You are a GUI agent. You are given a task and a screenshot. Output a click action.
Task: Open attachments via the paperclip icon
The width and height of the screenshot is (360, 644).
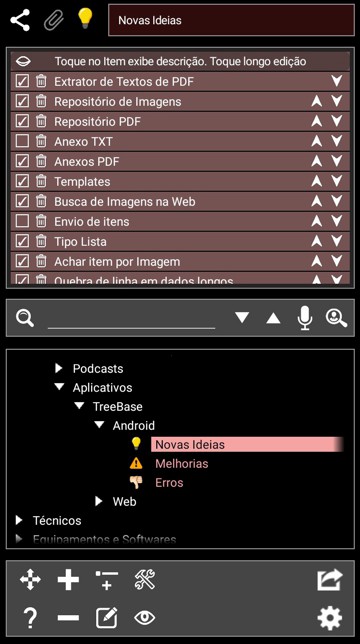coord(54,21)
